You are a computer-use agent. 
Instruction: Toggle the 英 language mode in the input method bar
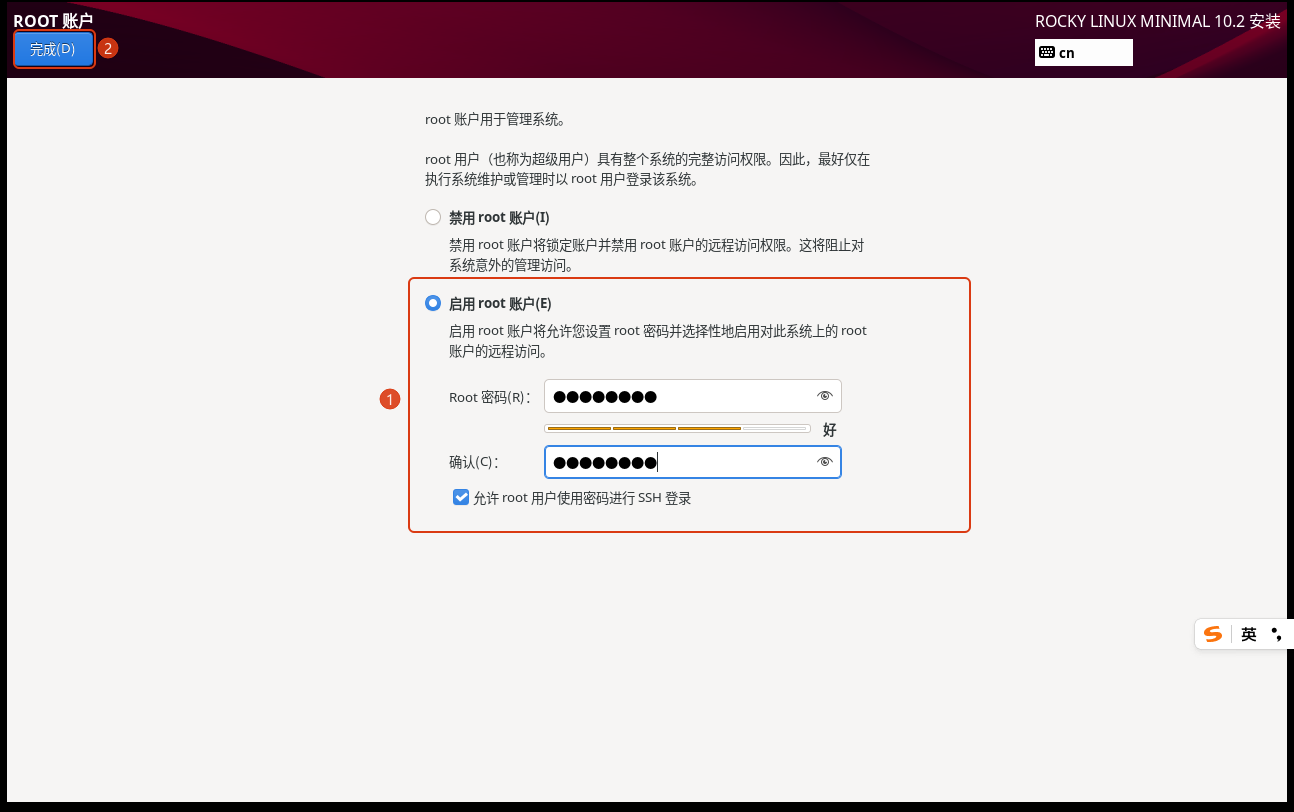coord(1249,634)
